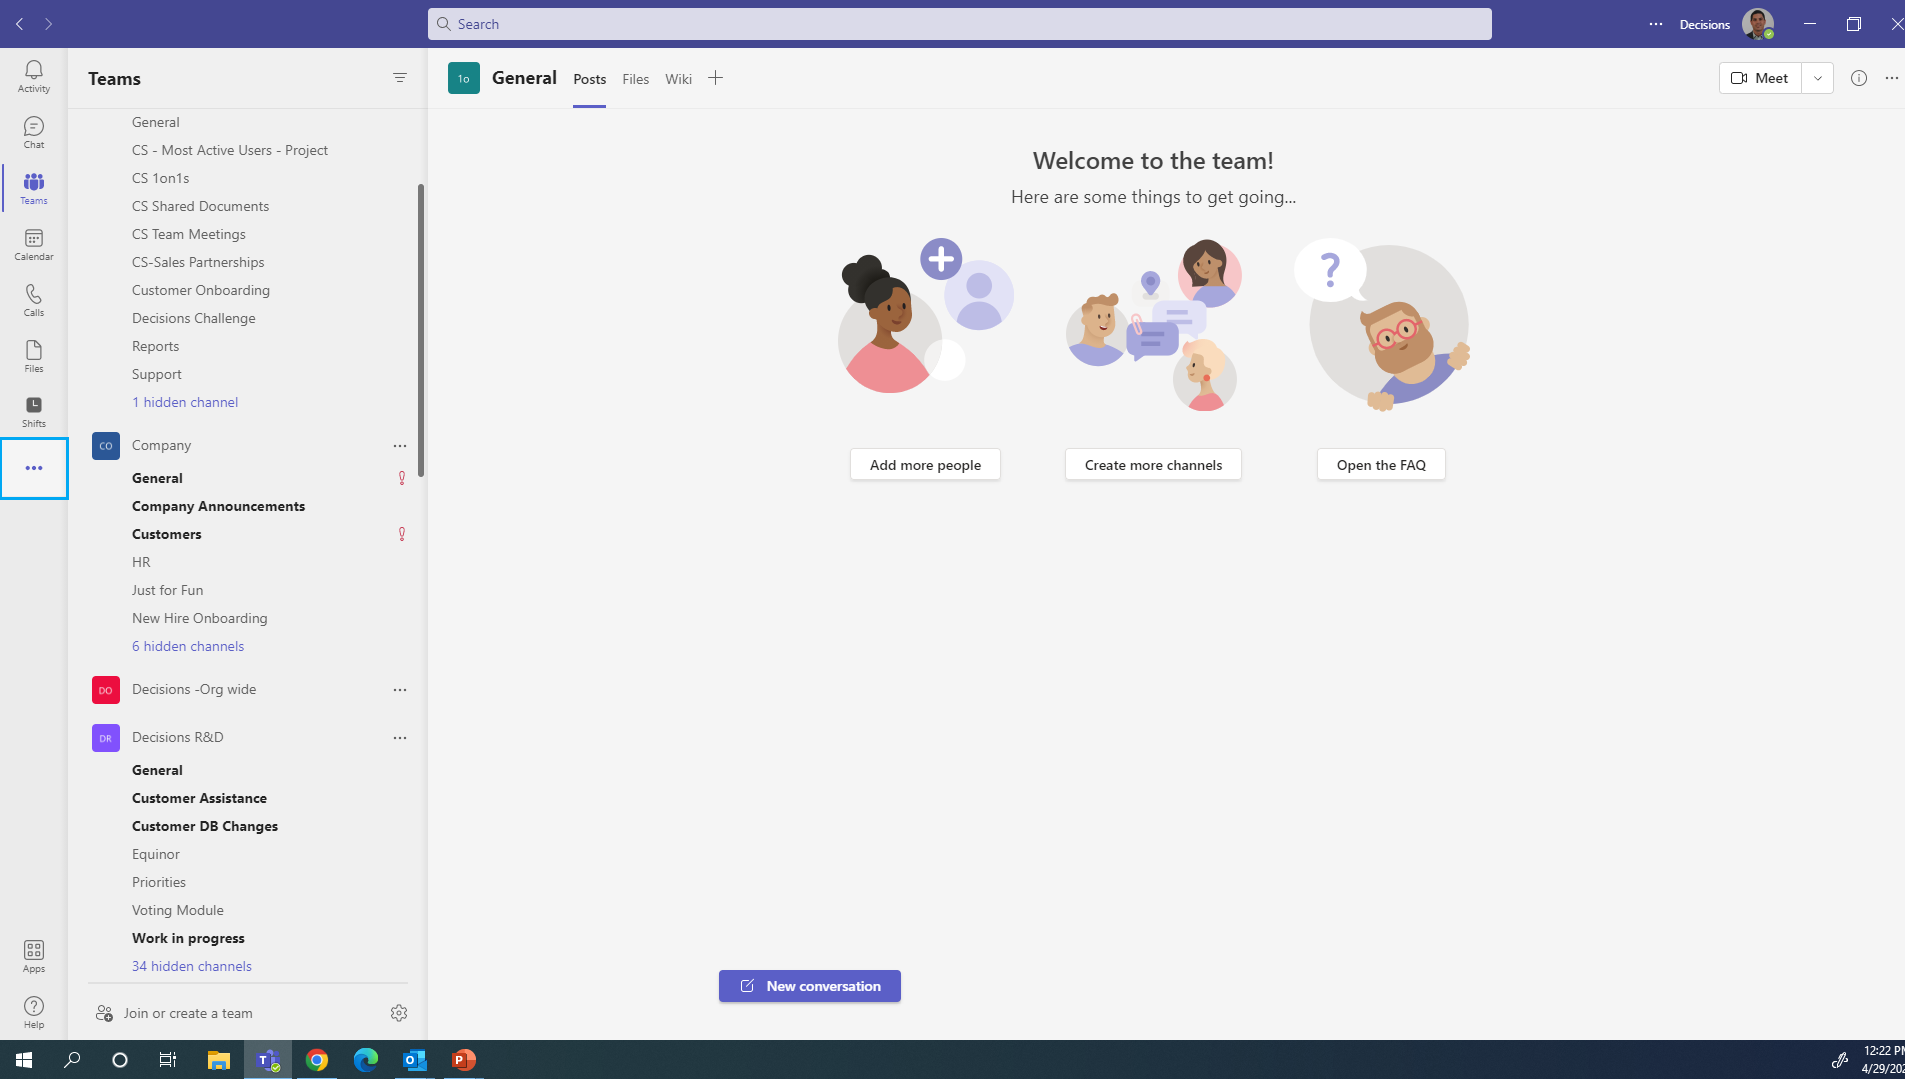Open the Calls section

click(x=33, y=300)
